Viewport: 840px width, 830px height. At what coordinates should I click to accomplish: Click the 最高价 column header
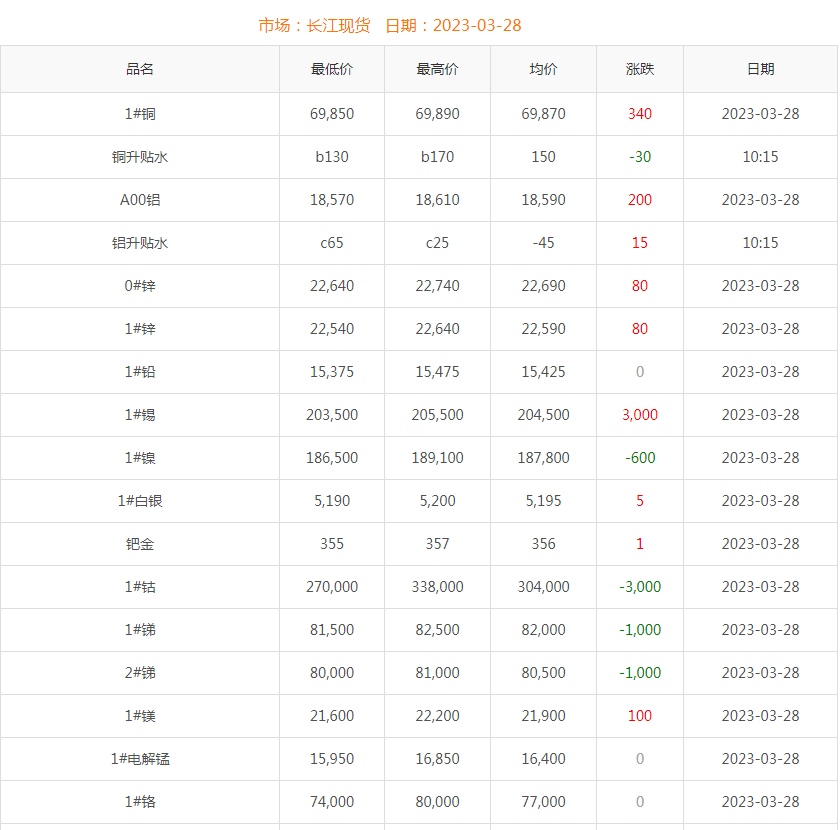click(437, 69)
